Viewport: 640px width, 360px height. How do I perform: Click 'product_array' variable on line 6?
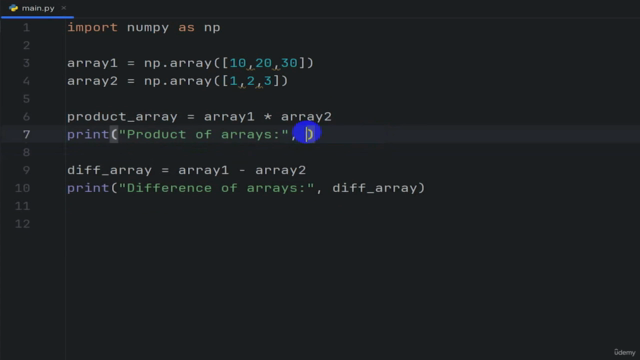[122, 117]
